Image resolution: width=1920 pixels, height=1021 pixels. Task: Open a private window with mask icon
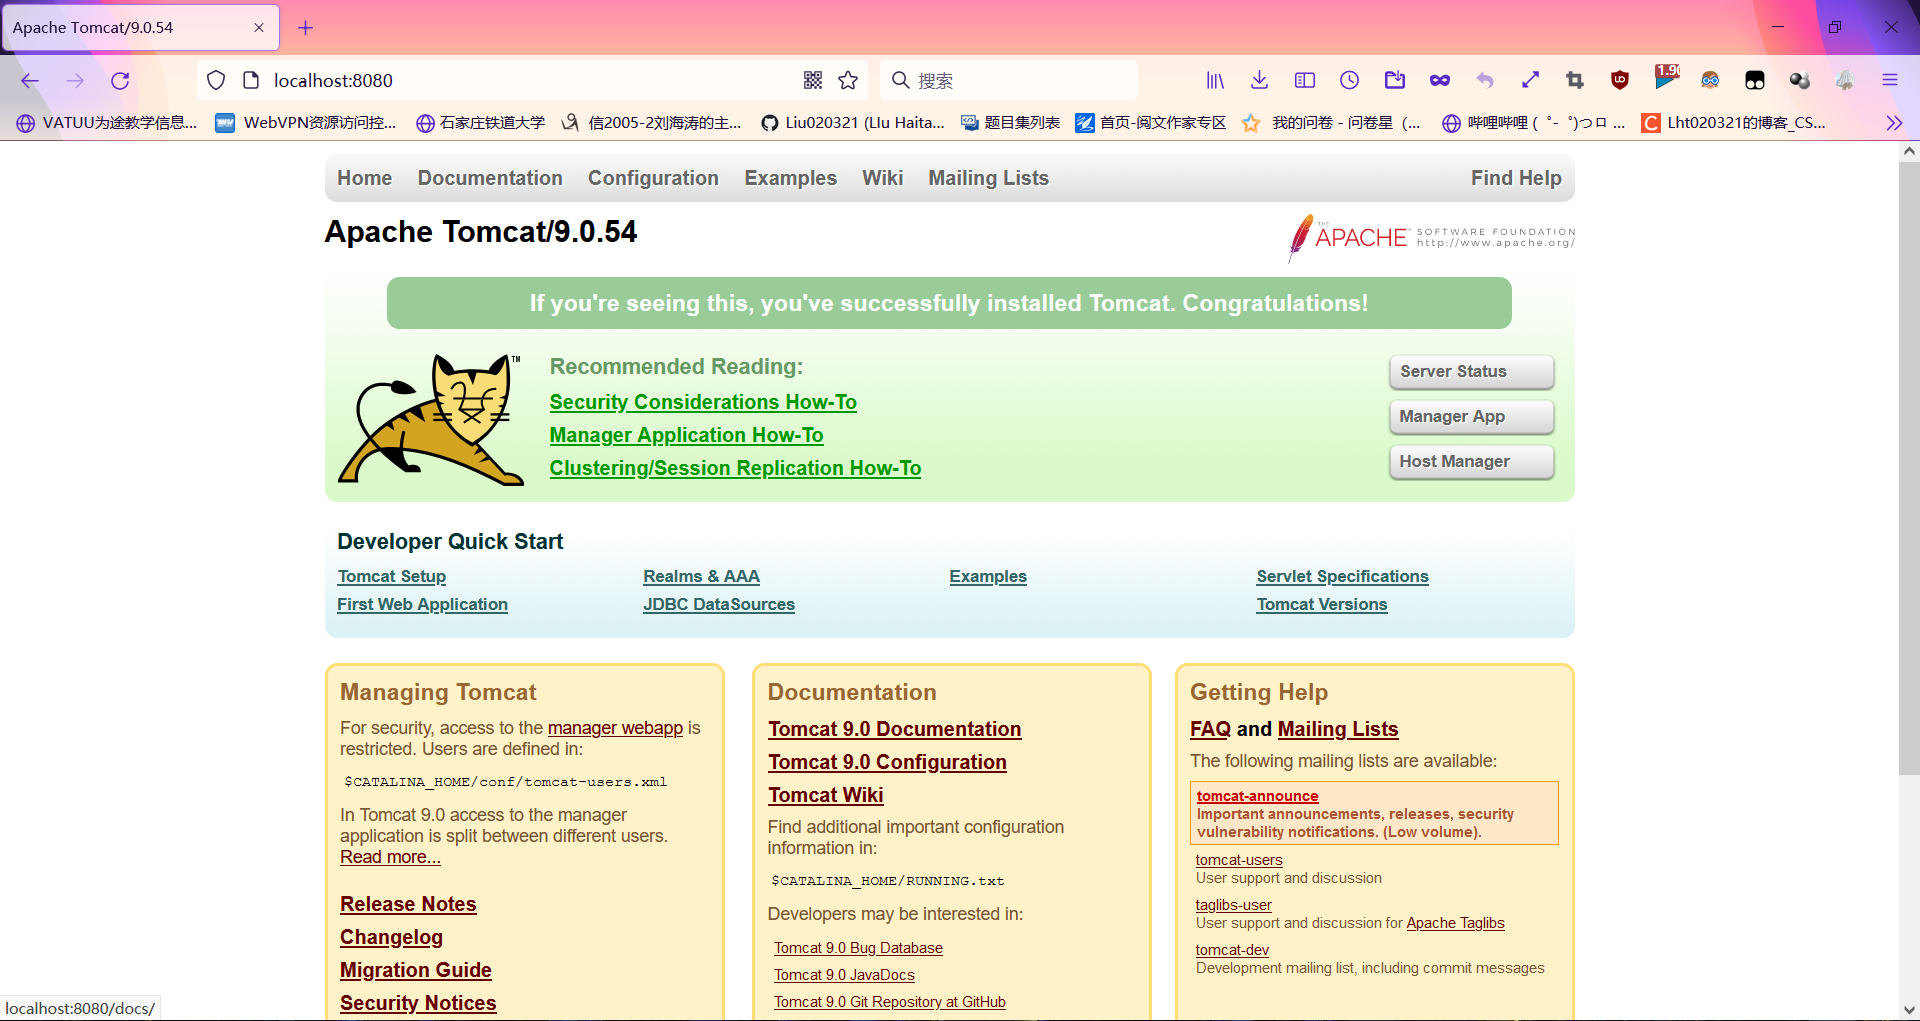pyautogui.click(x=1440, y=80)
